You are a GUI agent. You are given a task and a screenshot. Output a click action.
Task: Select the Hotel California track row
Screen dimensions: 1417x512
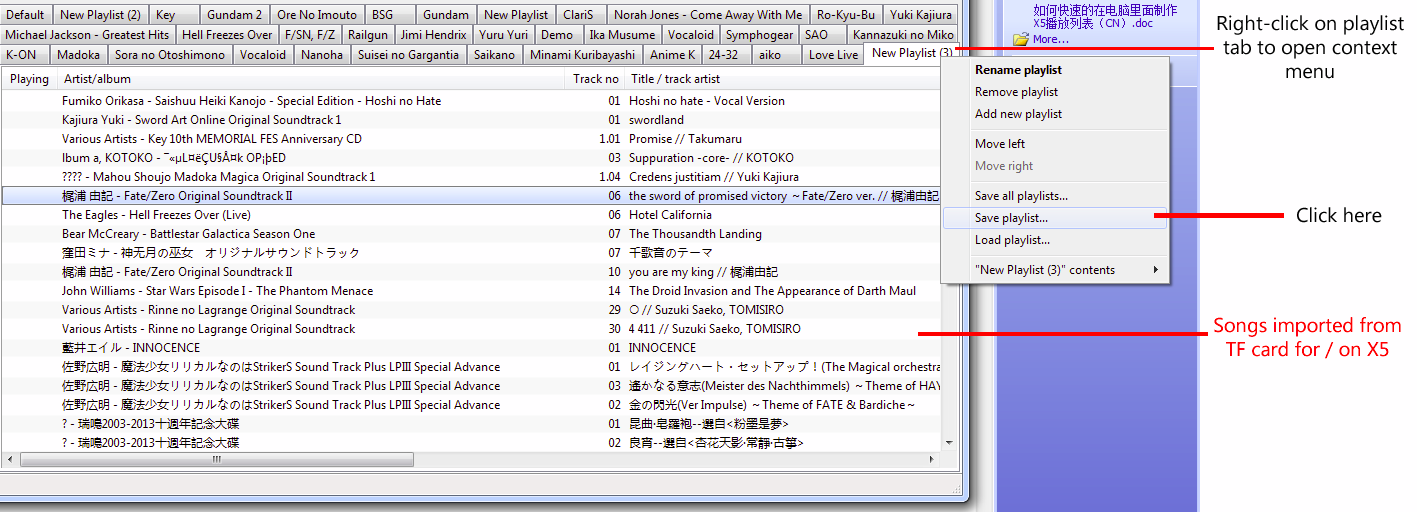(x=471, y=215)
